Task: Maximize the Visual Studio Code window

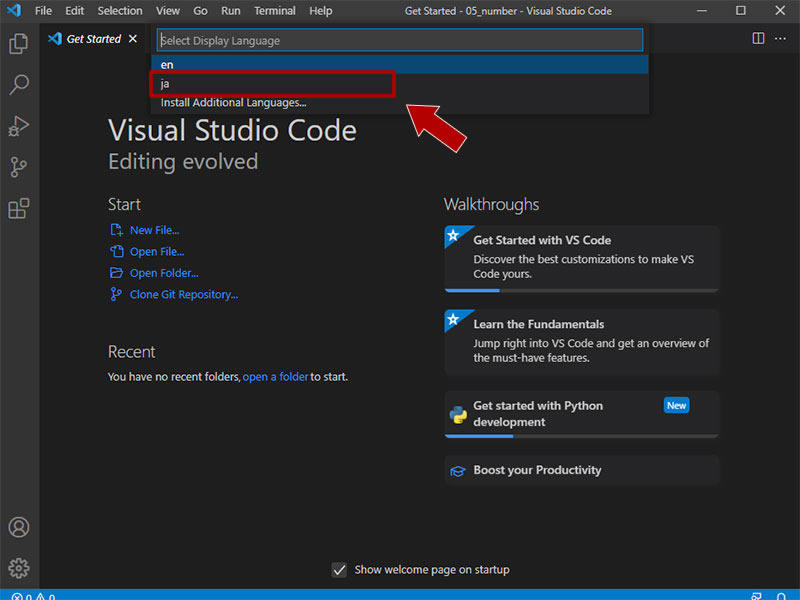Action: (x=741, y=10)
